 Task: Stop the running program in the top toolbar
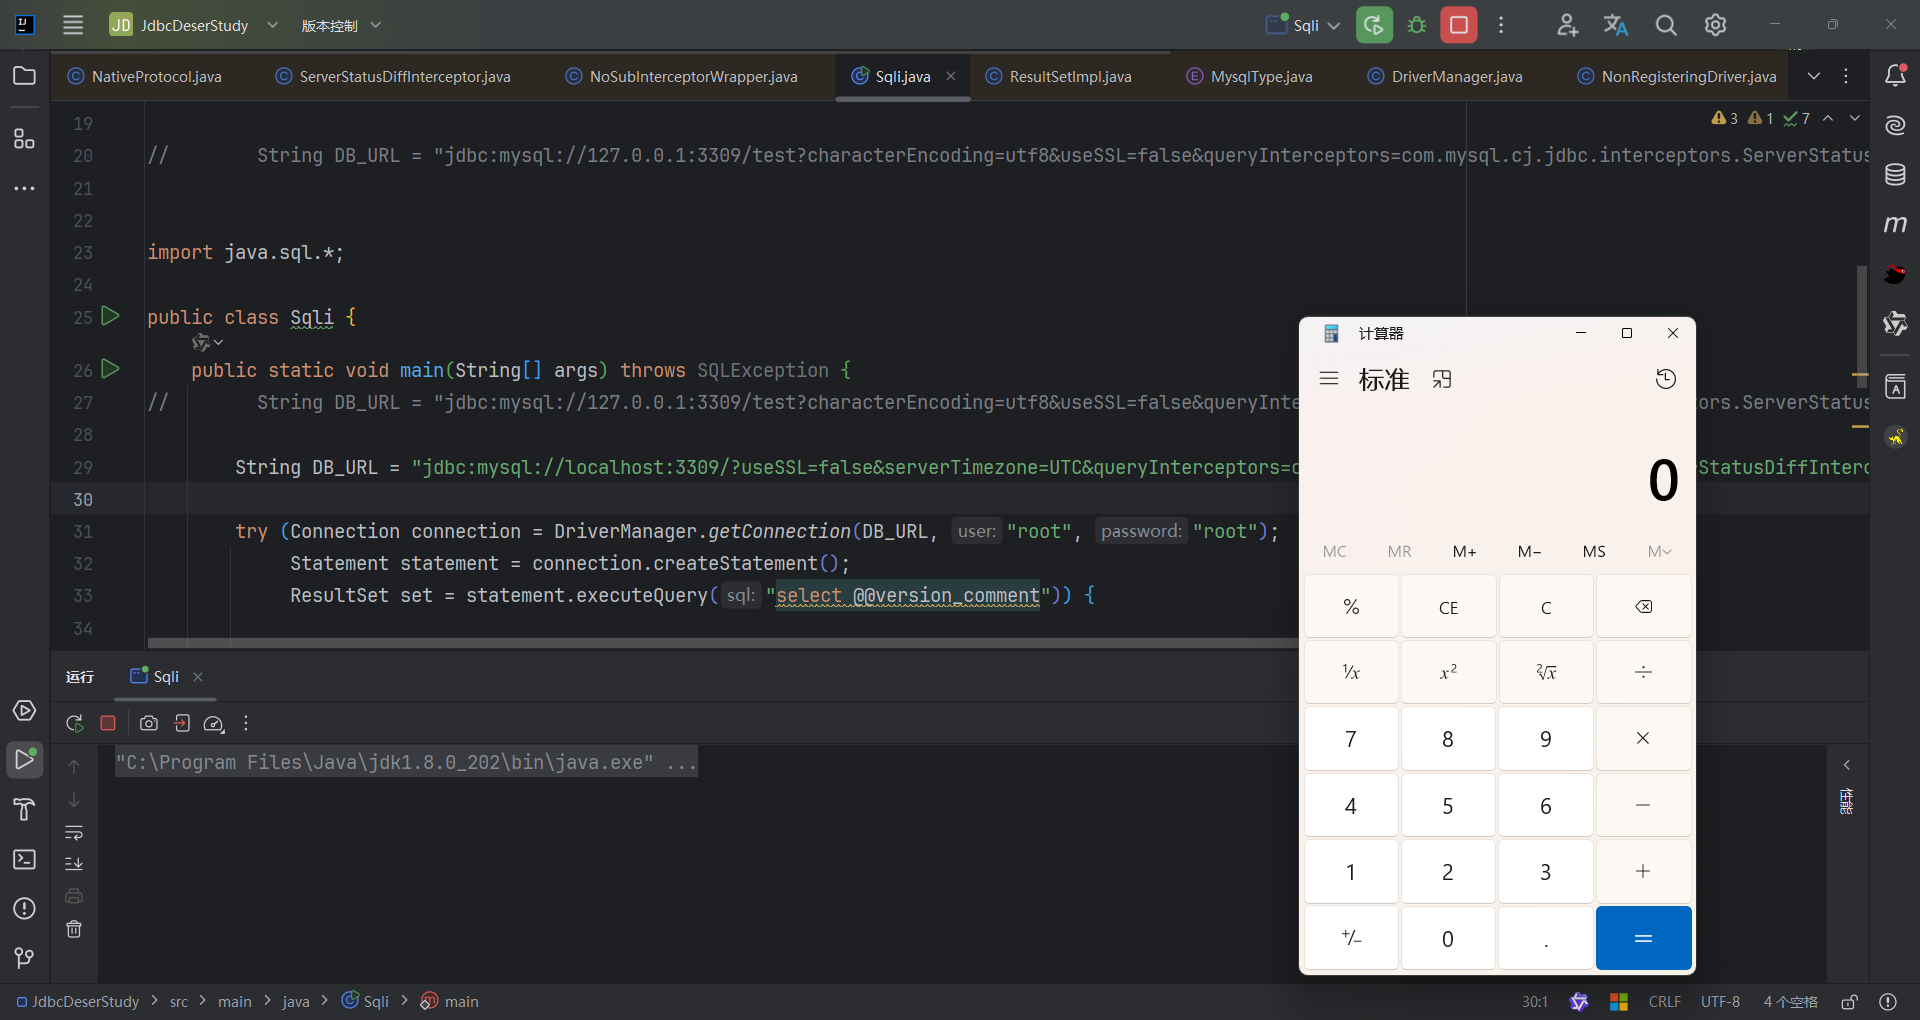[x=1459, y=25]
